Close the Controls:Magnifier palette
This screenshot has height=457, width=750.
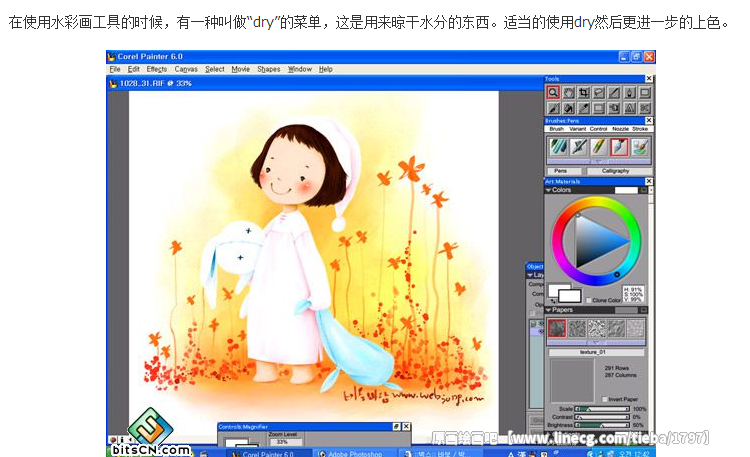(406, 426)
